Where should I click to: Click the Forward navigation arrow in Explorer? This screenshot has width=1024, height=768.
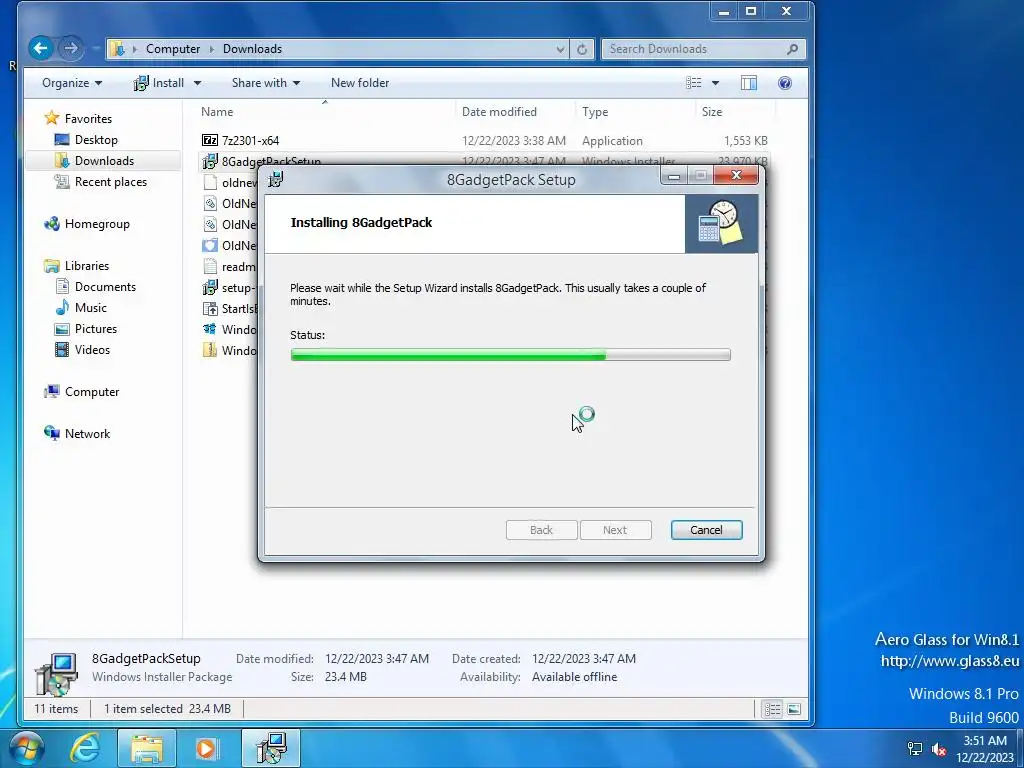point(71,48)
